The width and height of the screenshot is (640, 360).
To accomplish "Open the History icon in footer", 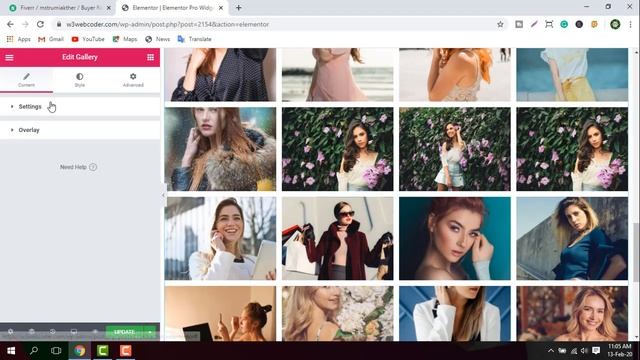I will [53, 332].
